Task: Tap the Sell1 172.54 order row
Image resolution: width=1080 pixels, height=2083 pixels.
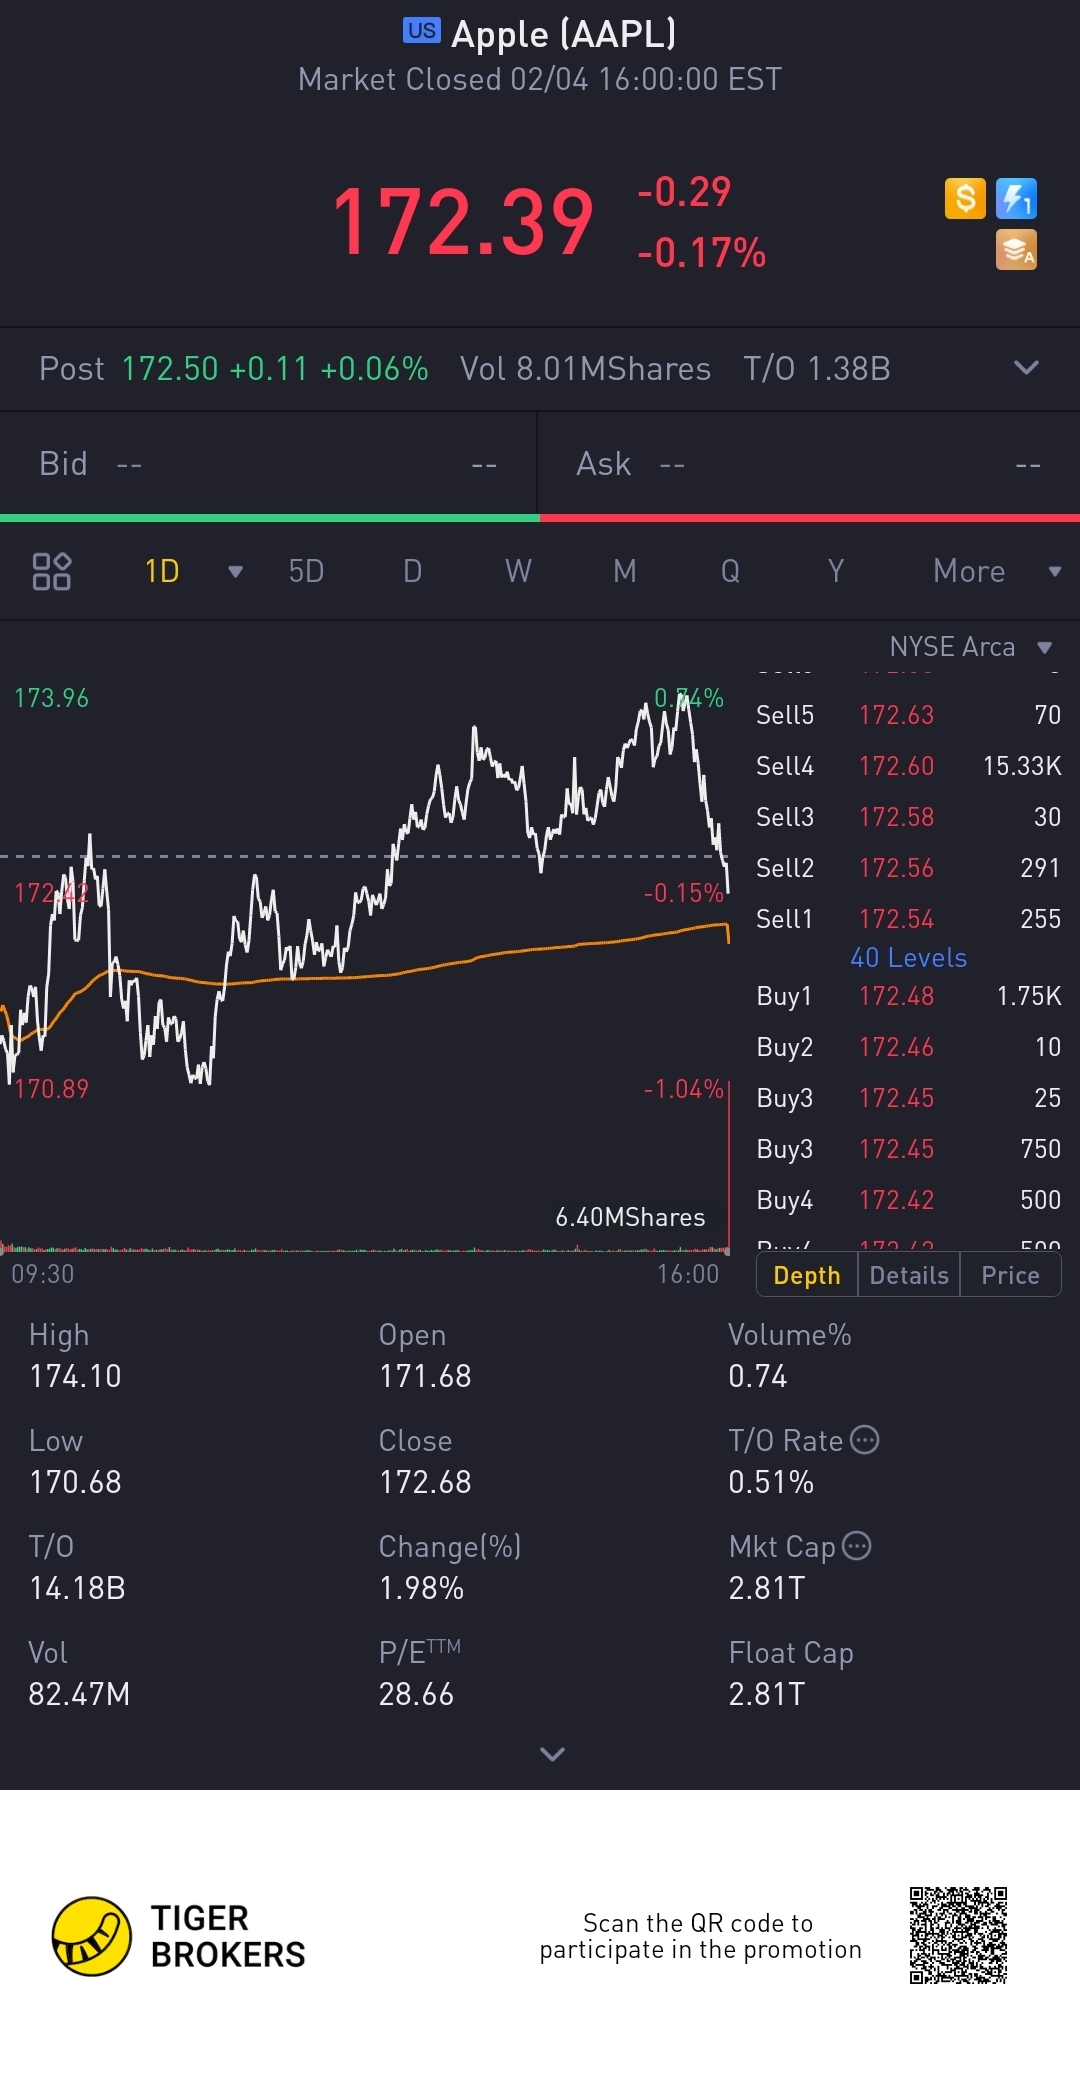Action: pyautogui.click(x=907, y=919)
